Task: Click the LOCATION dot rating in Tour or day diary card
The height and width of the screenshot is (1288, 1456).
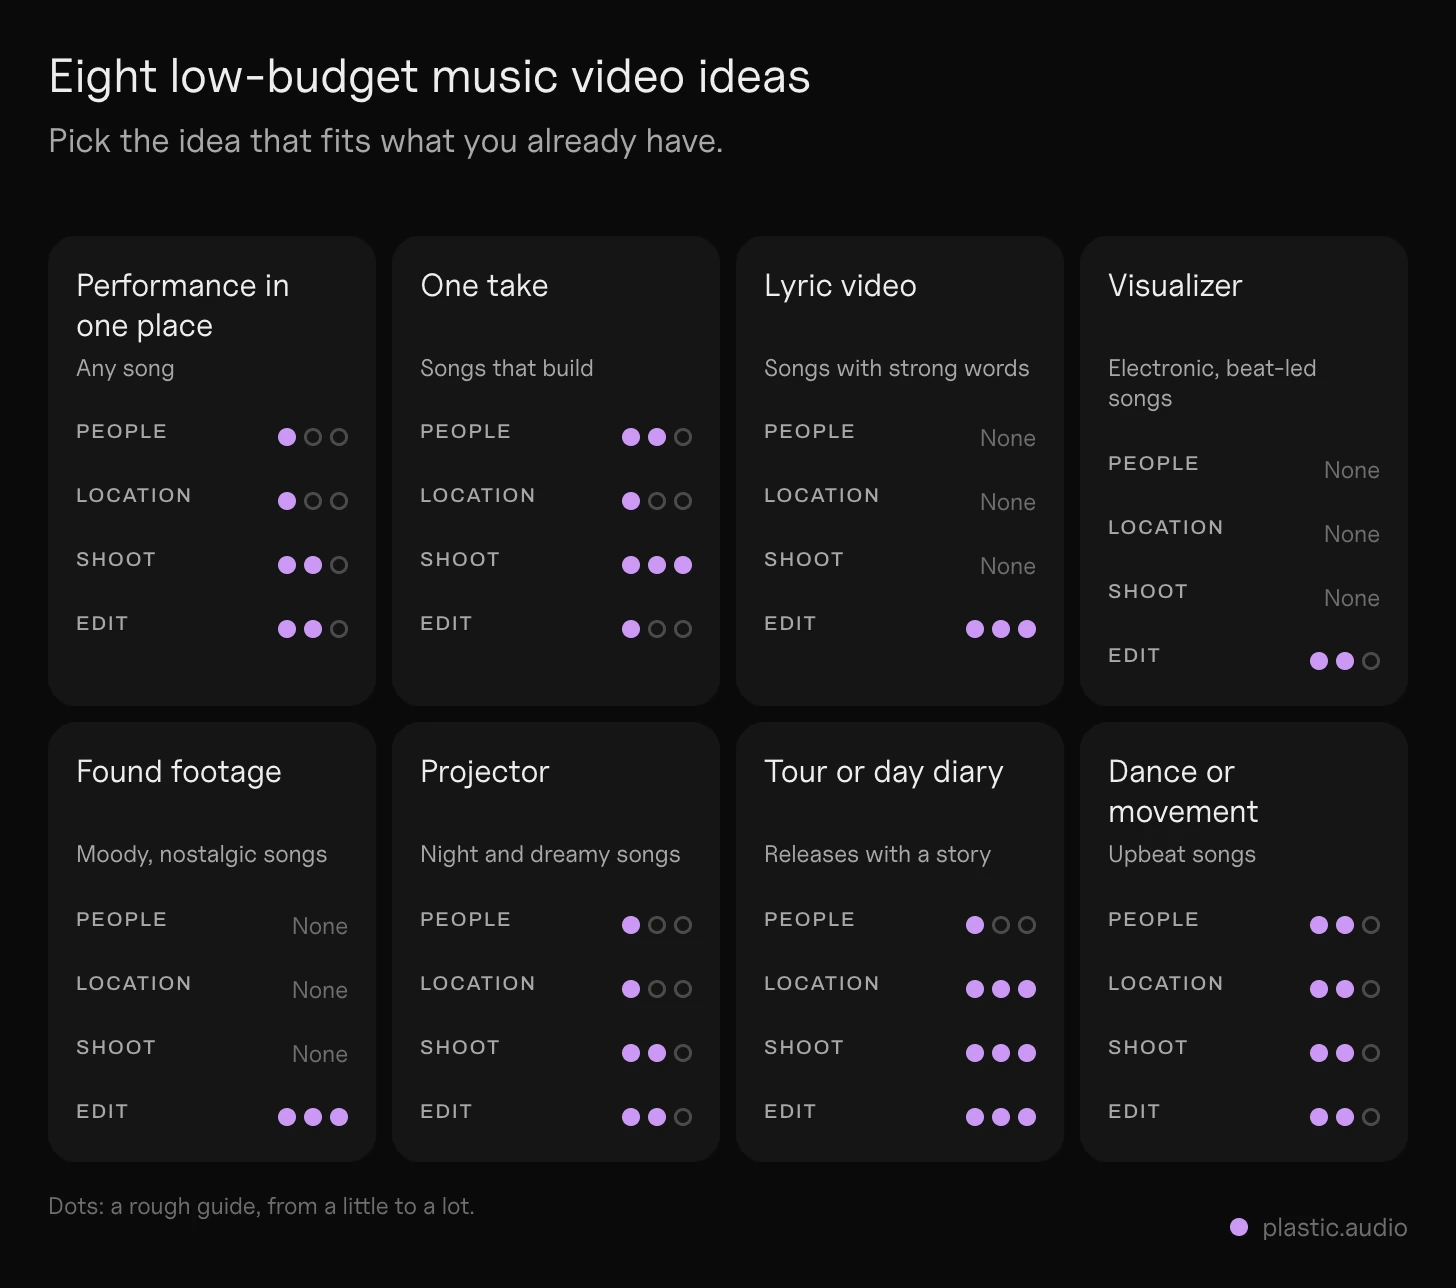Action: (1001, 989)
